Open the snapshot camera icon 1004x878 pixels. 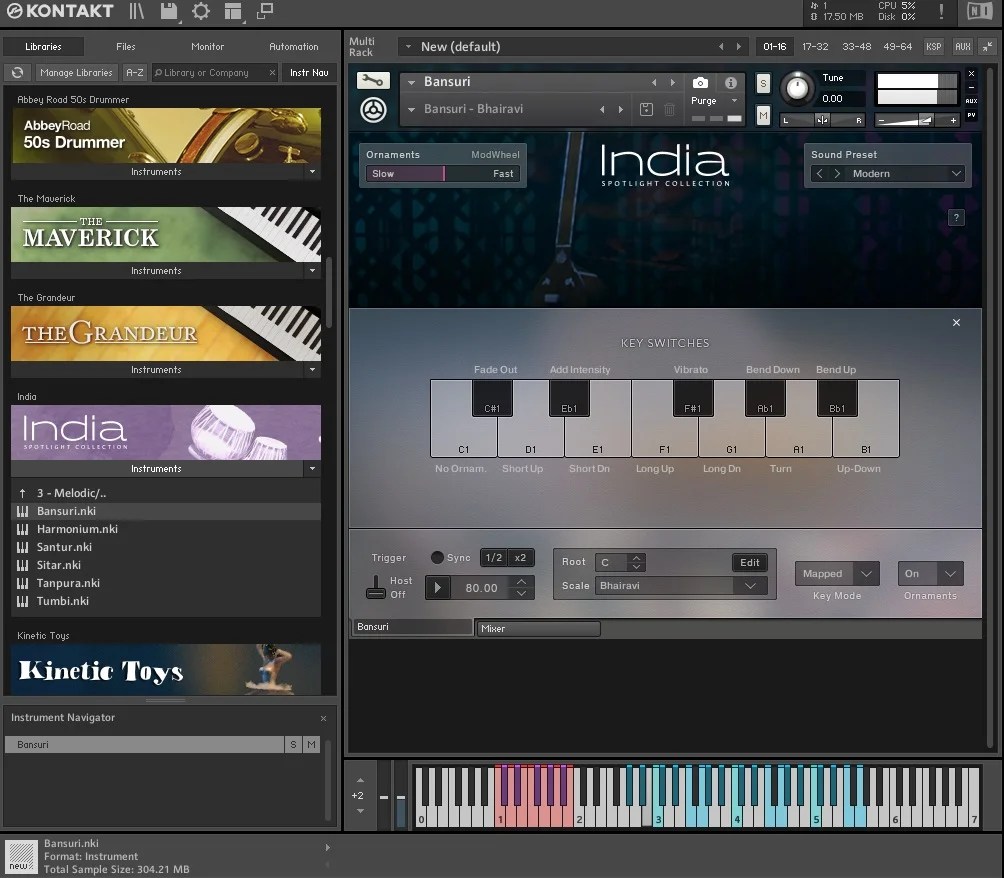coord(700,83)
